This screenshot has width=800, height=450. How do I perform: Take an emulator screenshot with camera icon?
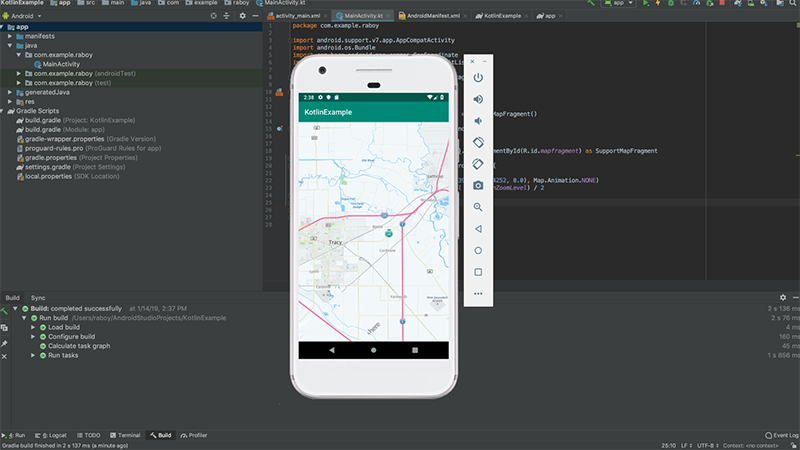click(478, 185)
